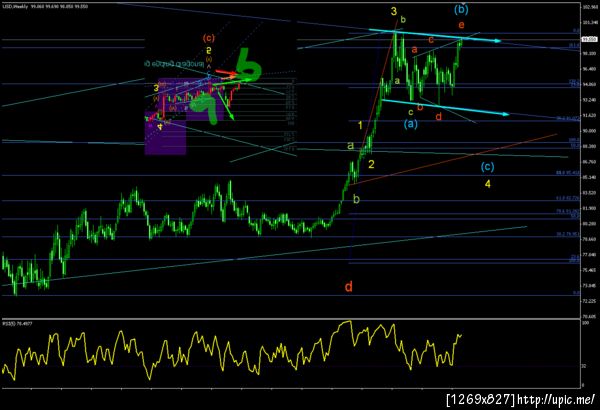Click yellow 3 label in the inset chart
This screenshot has width=600, height=410.
point(156,88)
